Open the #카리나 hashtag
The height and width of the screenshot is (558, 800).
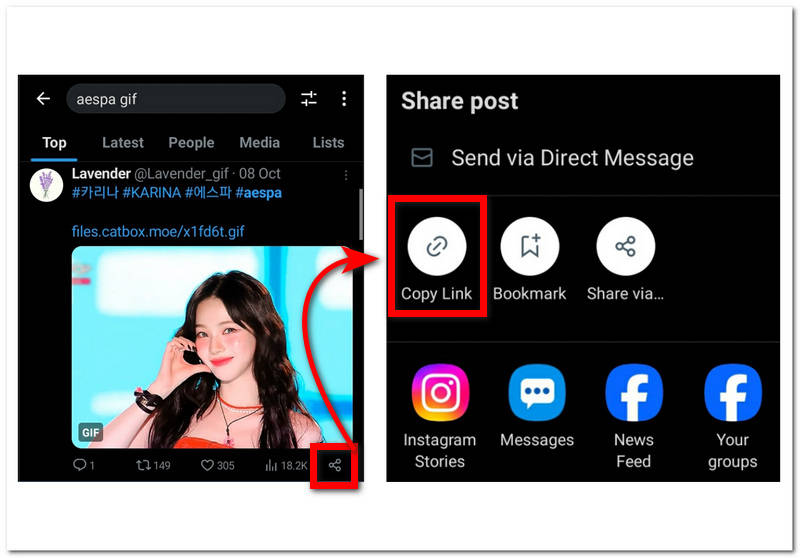pyautogui.click(x=95, y=193)
